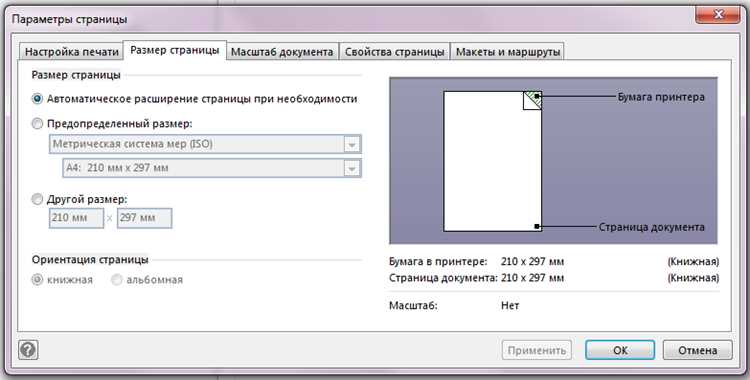Choose альбомная orientation radio button

pyautogui.click(x=116, y=279)
